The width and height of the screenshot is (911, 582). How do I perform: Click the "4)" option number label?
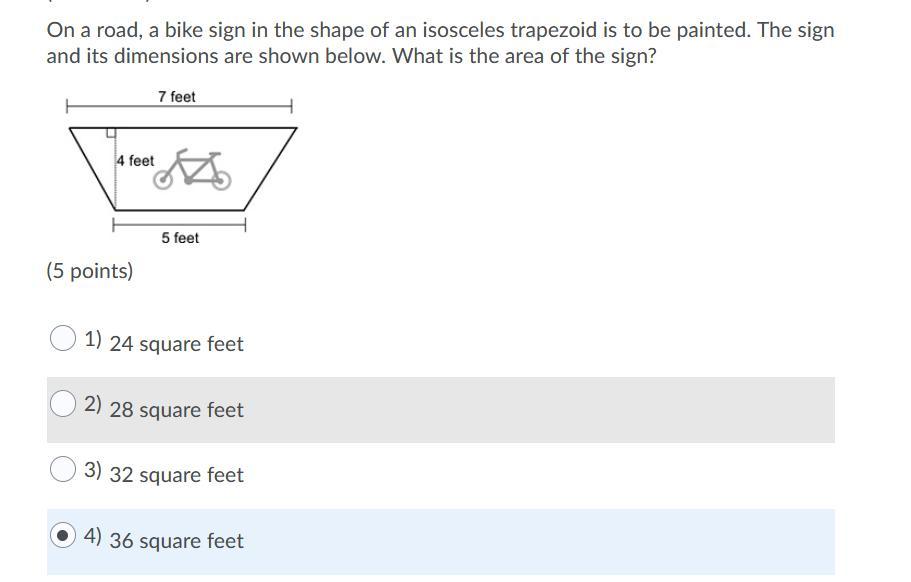pos(93,537)
